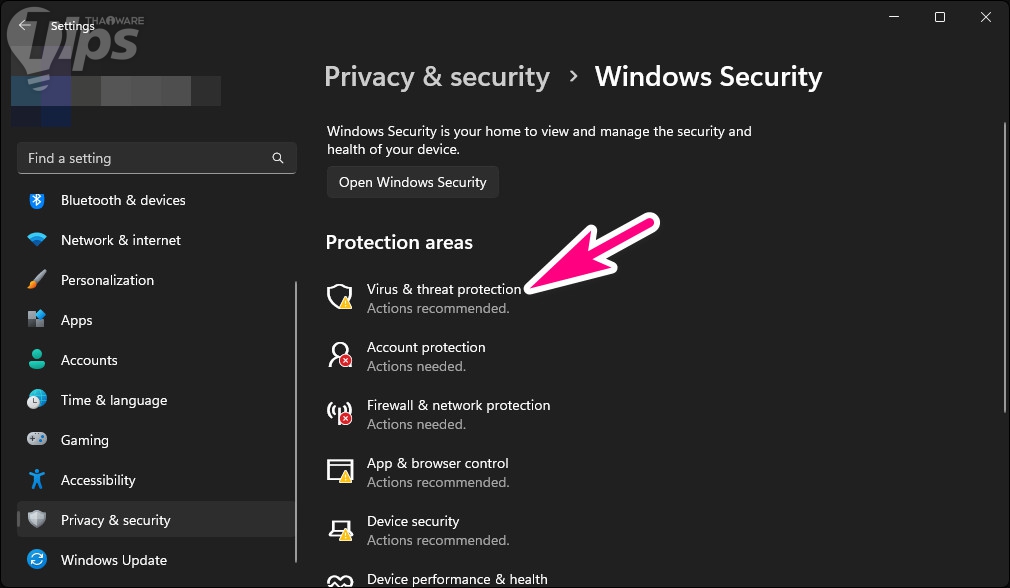Viewport: 1010px width, 588px height.
Task: Open Network & internet settings
Action: coord(120,240)
